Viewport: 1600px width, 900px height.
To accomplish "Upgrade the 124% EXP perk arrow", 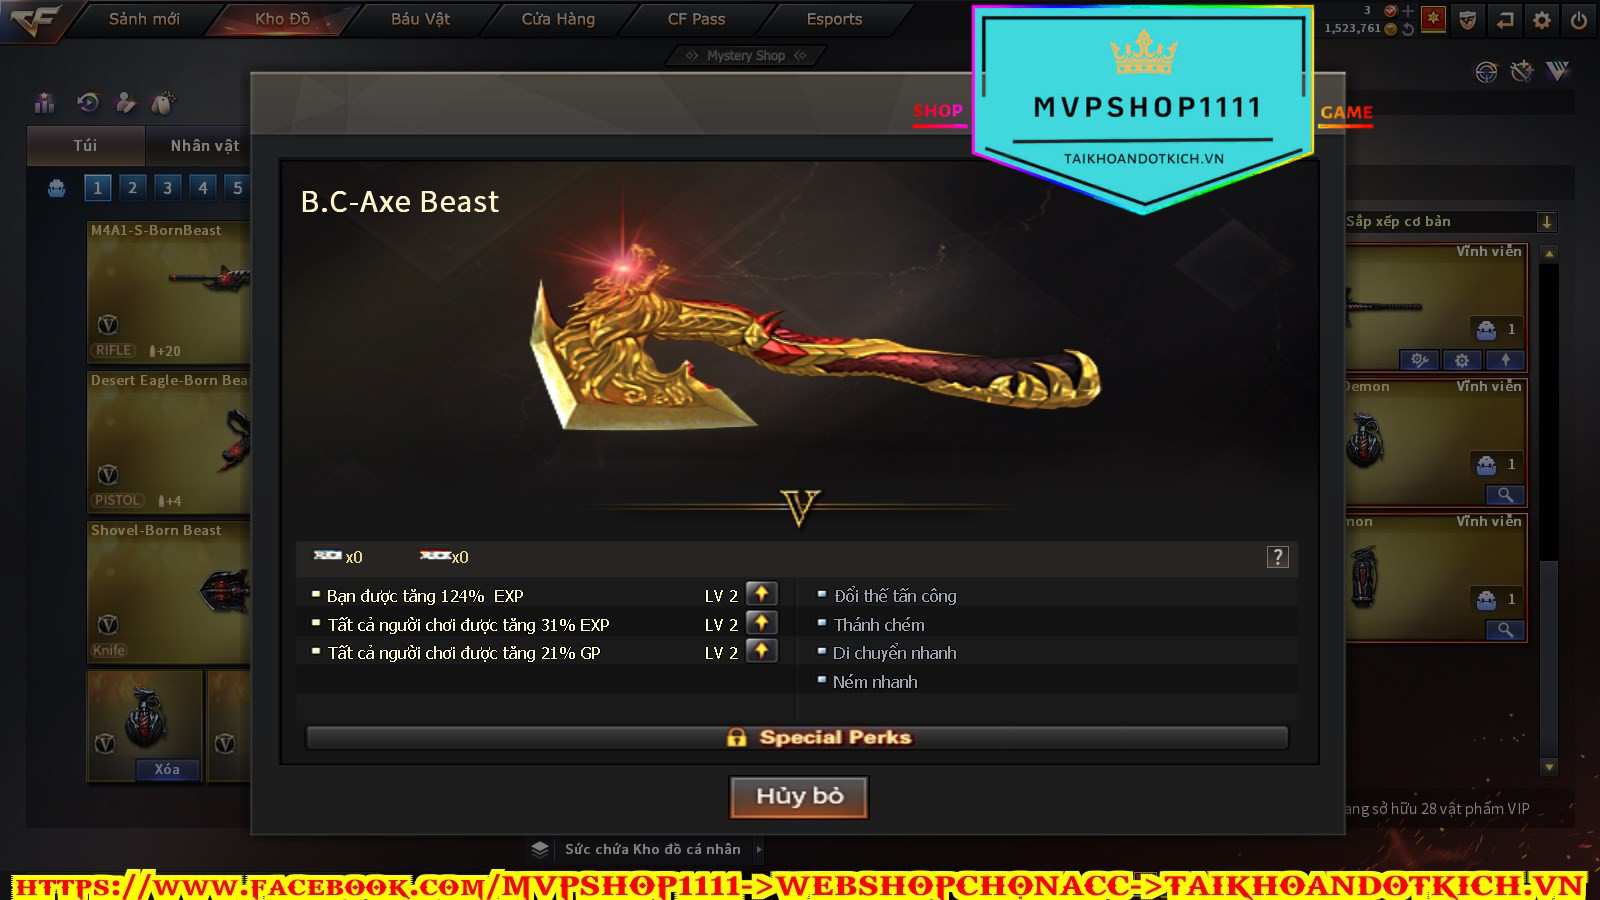I will 761,594.
